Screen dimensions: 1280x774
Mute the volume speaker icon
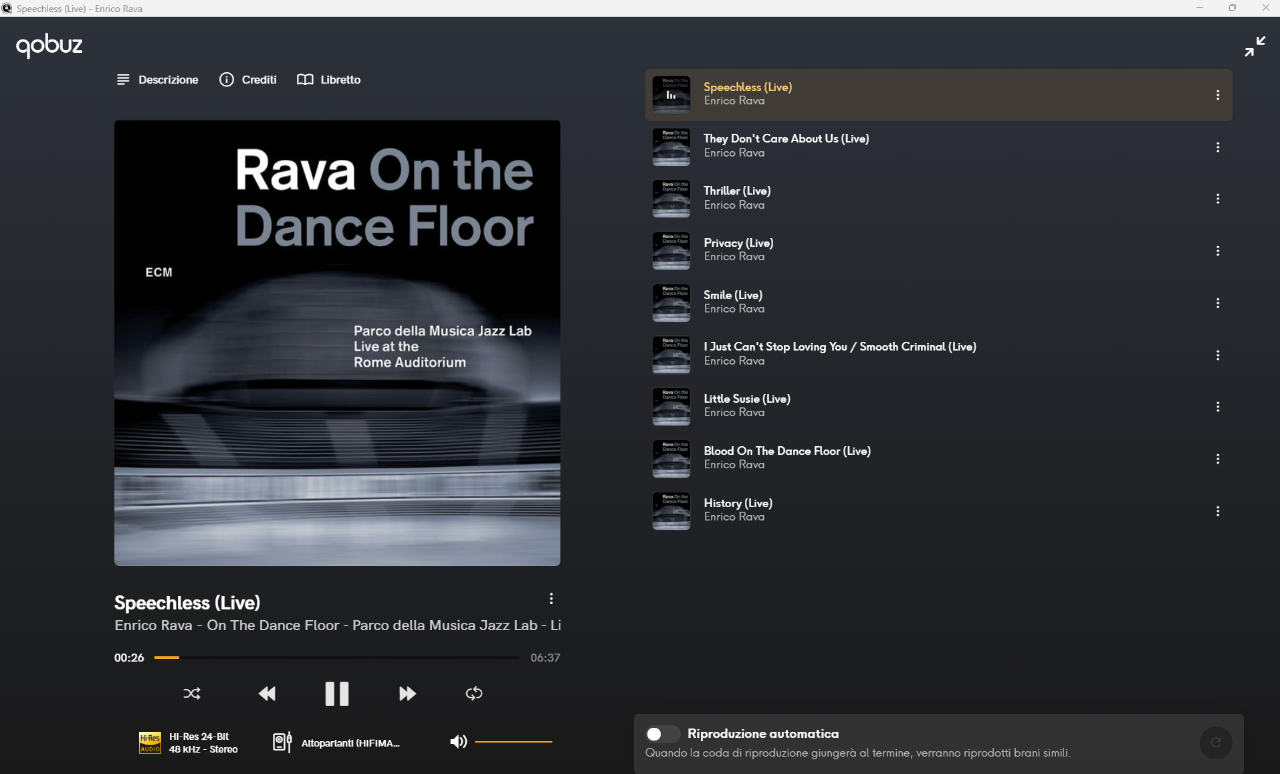coord(458,741)
